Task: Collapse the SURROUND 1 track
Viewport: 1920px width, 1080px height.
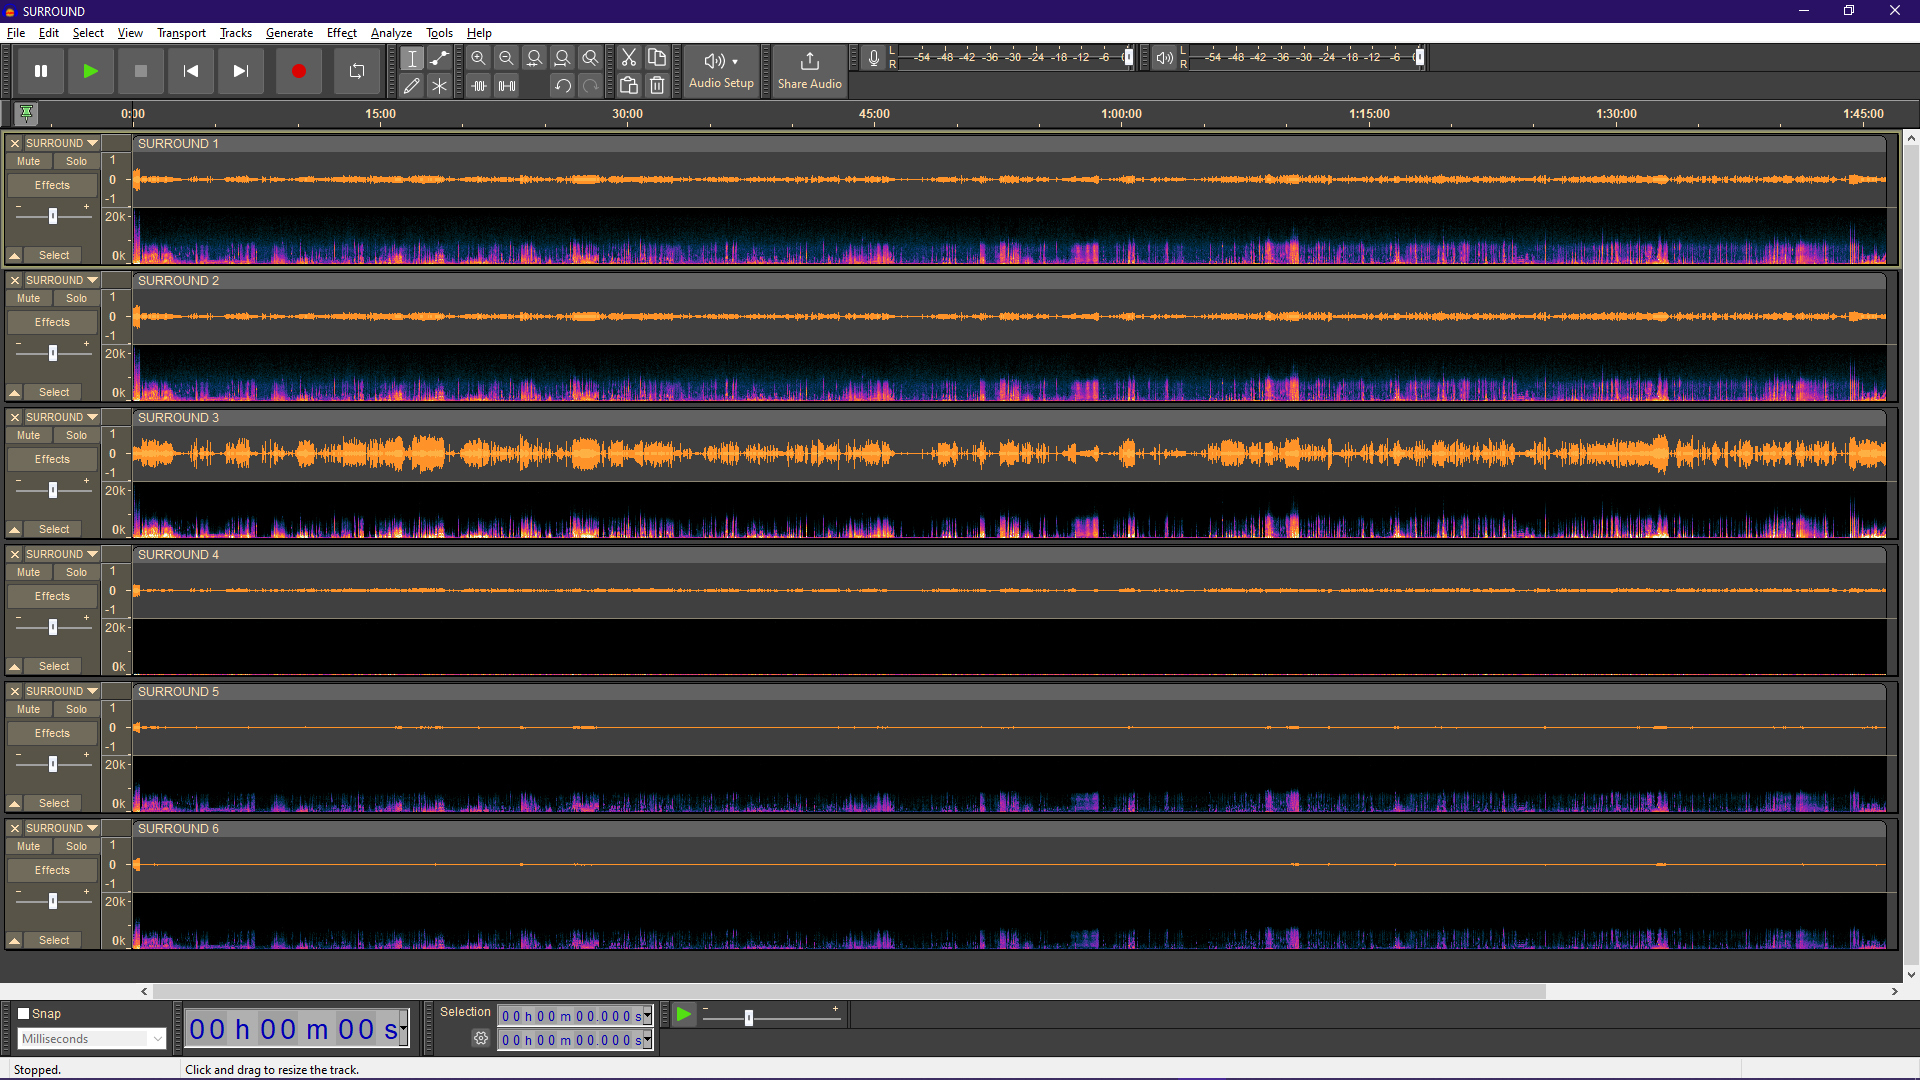Action: coord(15,256)
